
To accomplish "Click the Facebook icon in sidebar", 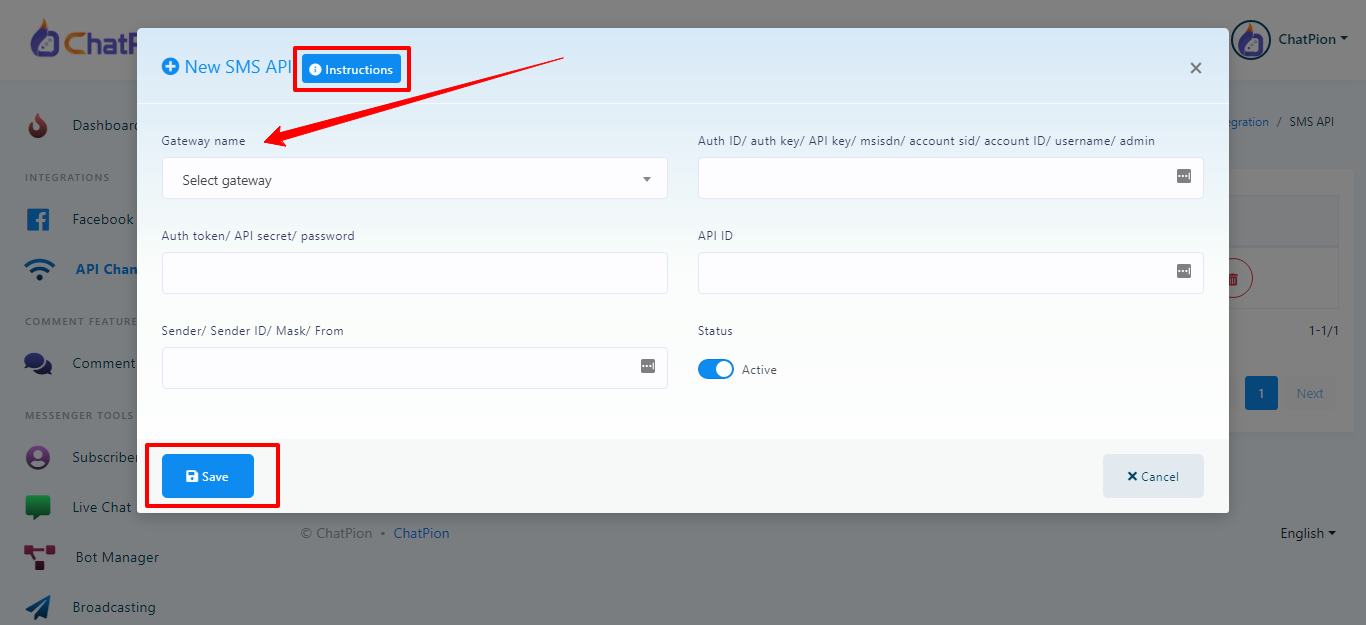I will point(38,219).
